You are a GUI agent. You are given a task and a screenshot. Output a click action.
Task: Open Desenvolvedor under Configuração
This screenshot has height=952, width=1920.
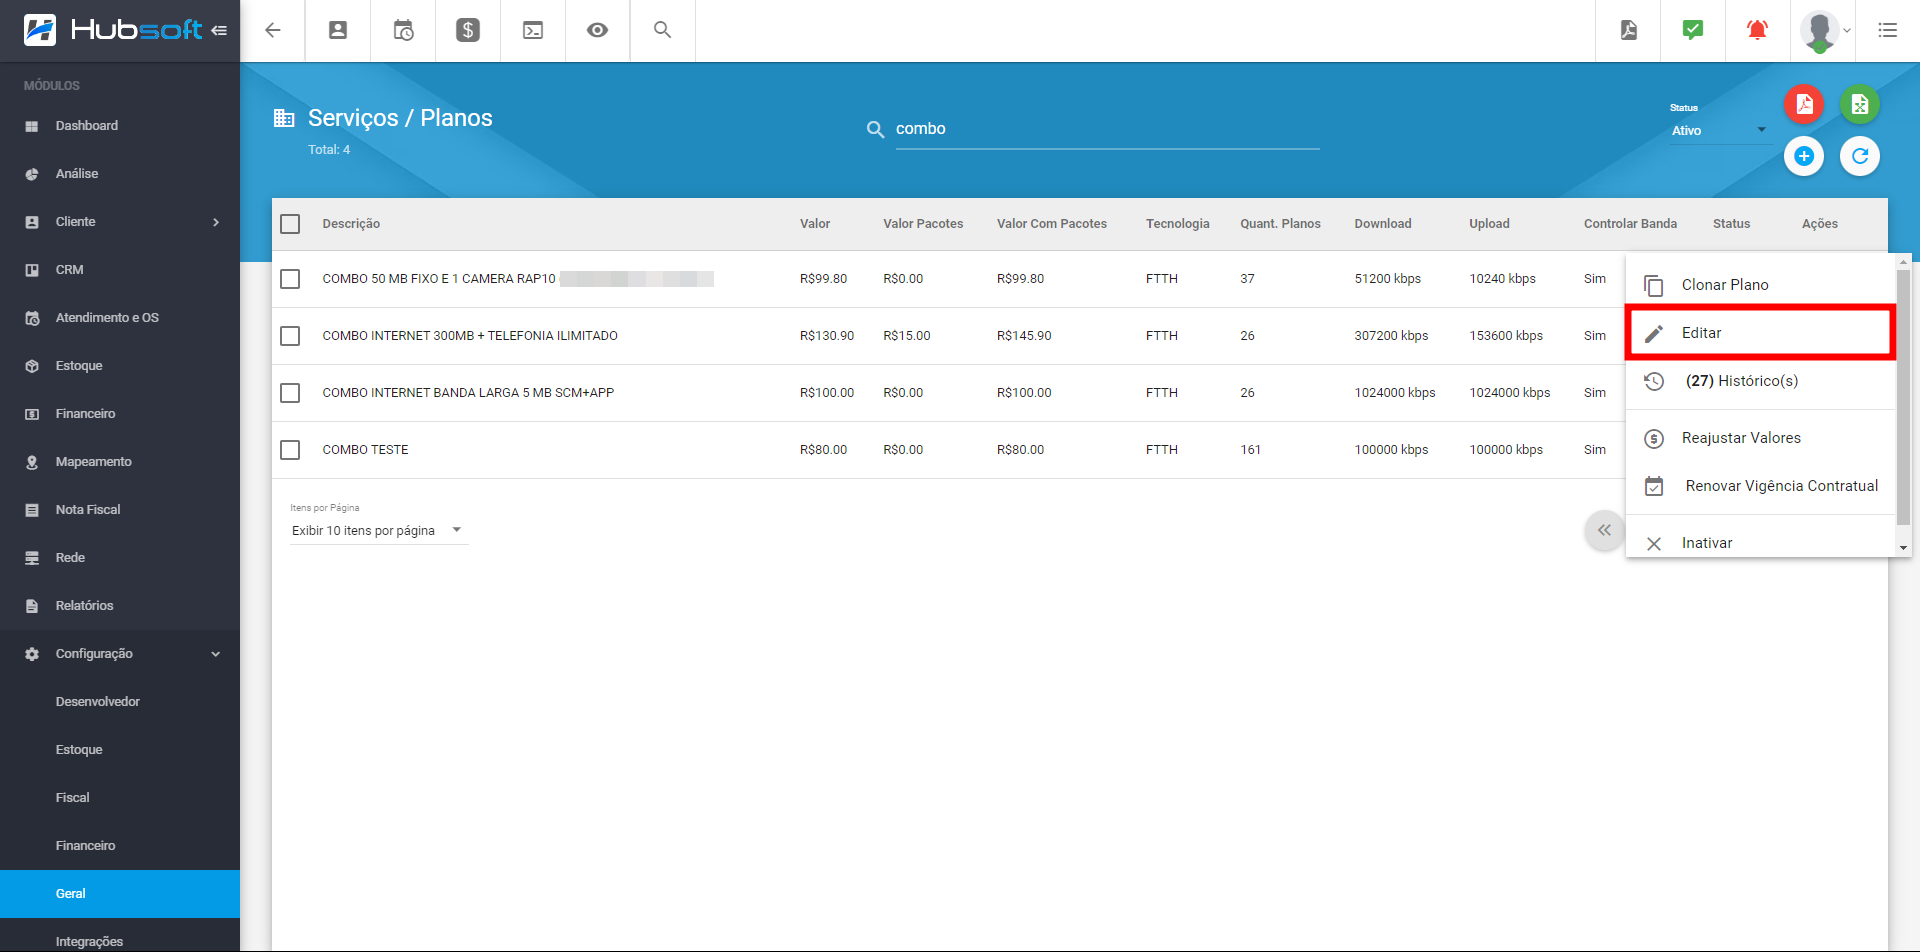tap(120, 702)
